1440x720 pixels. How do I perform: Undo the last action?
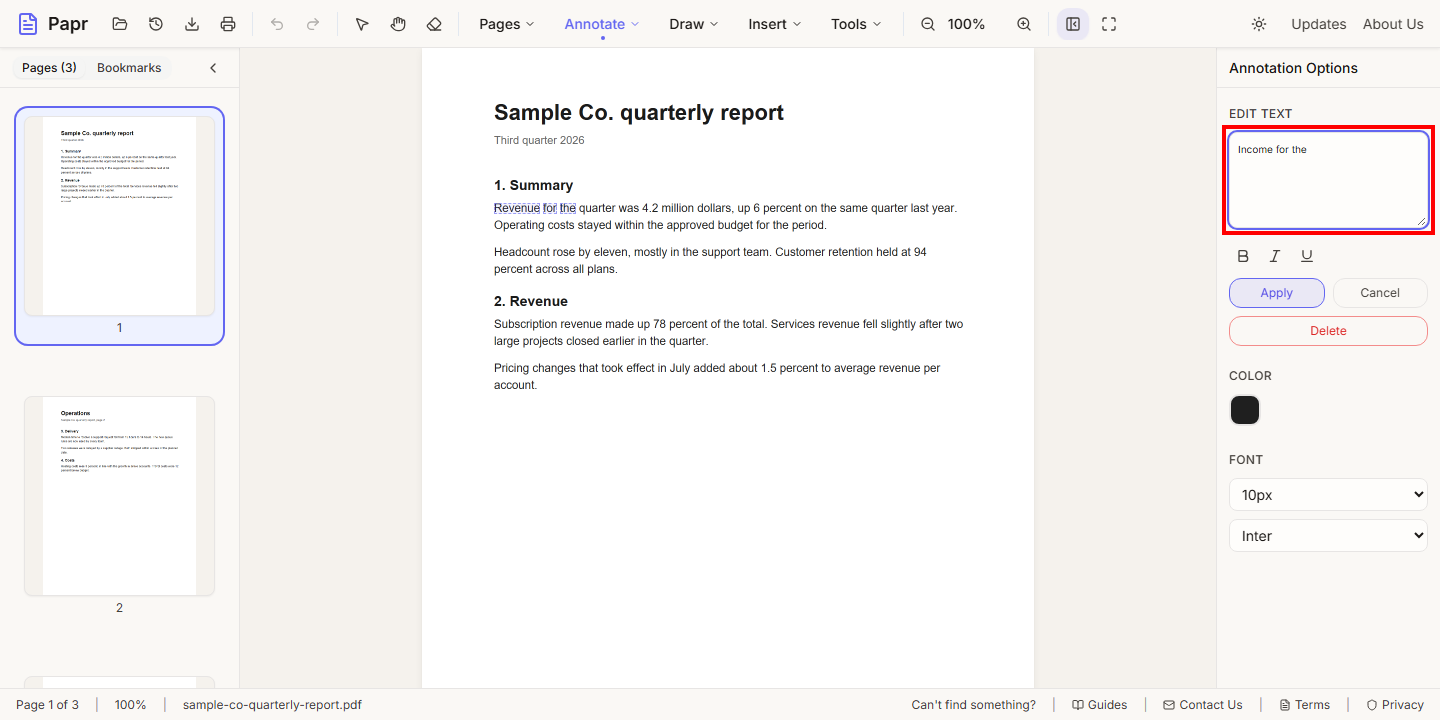click(x=277, y=24)
